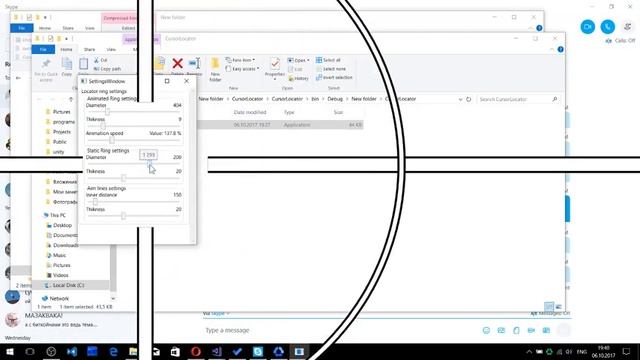Click Select none in the ribbon
640x360 pixels.
[x=331, y=69]
